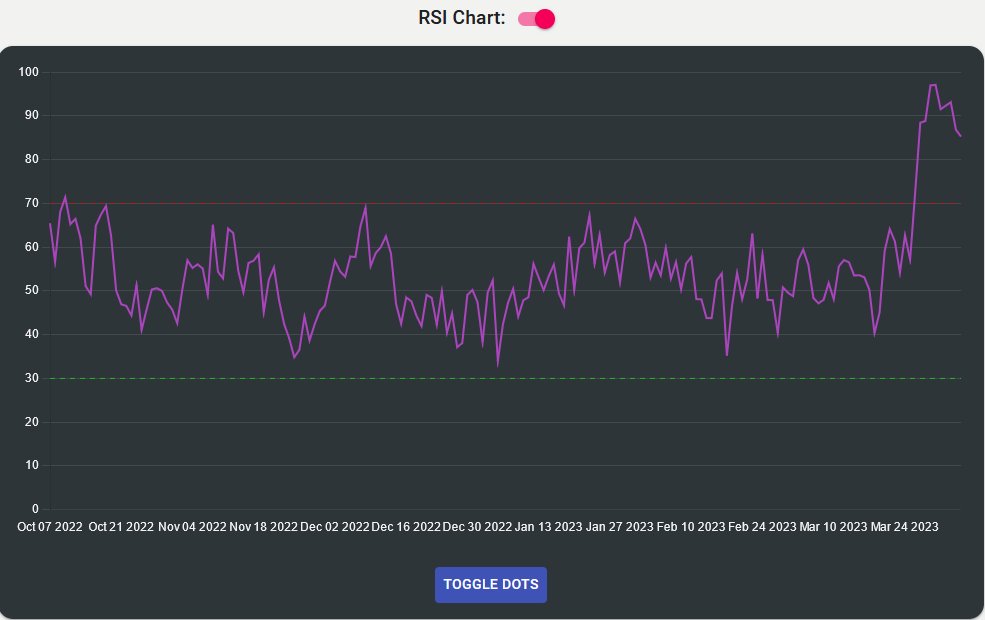Click the 'Feb 10 2023' axis label
This screenshot has width=985, height=620.
click(690, 527)
